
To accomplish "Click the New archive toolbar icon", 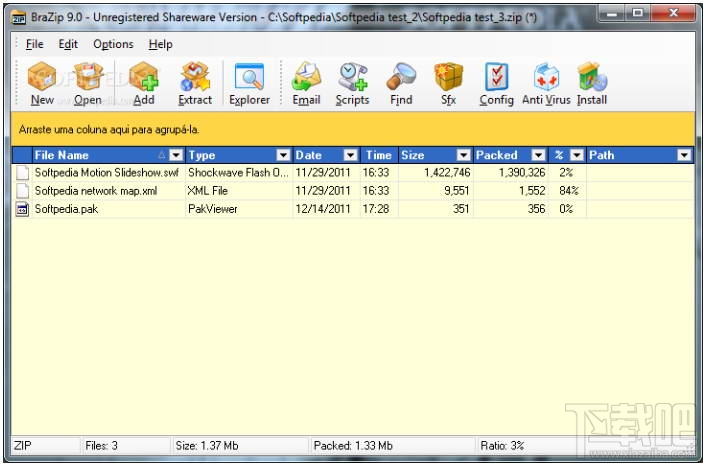I will click(x=42, y=77).
